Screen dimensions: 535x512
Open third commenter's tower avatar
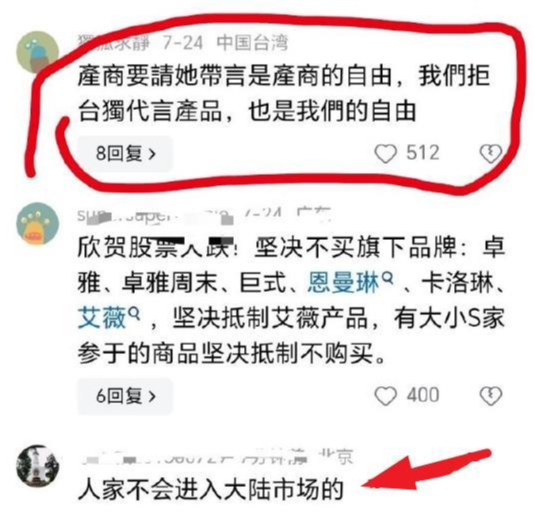[38, 466]
